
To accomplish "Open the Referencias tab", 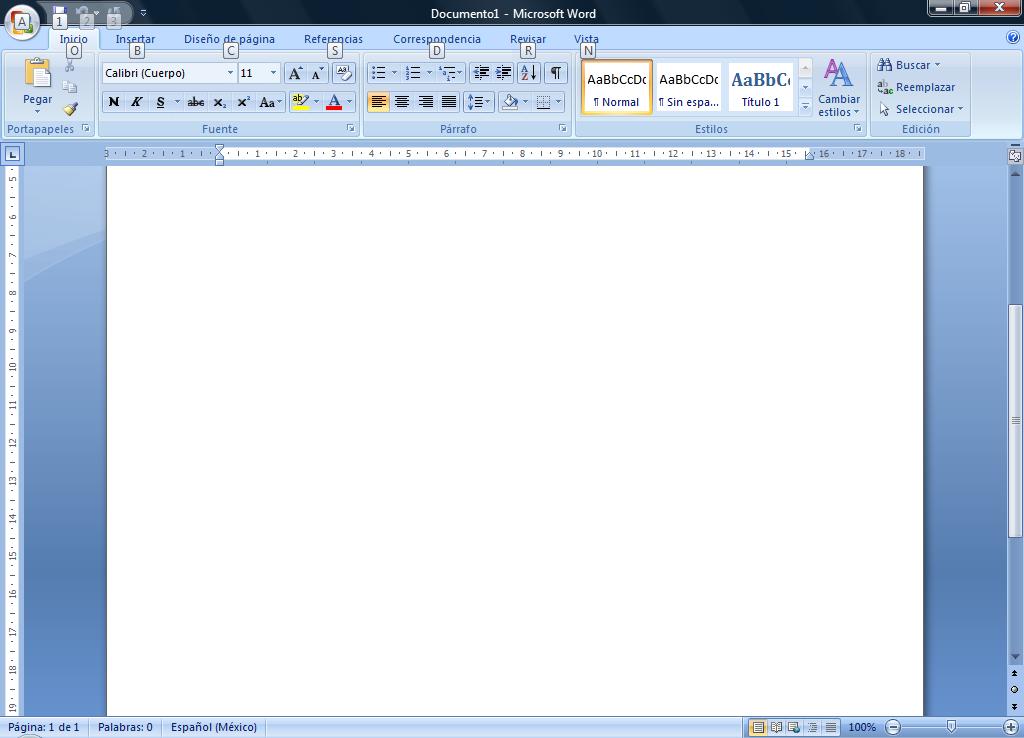I will (x=333, y=39).
